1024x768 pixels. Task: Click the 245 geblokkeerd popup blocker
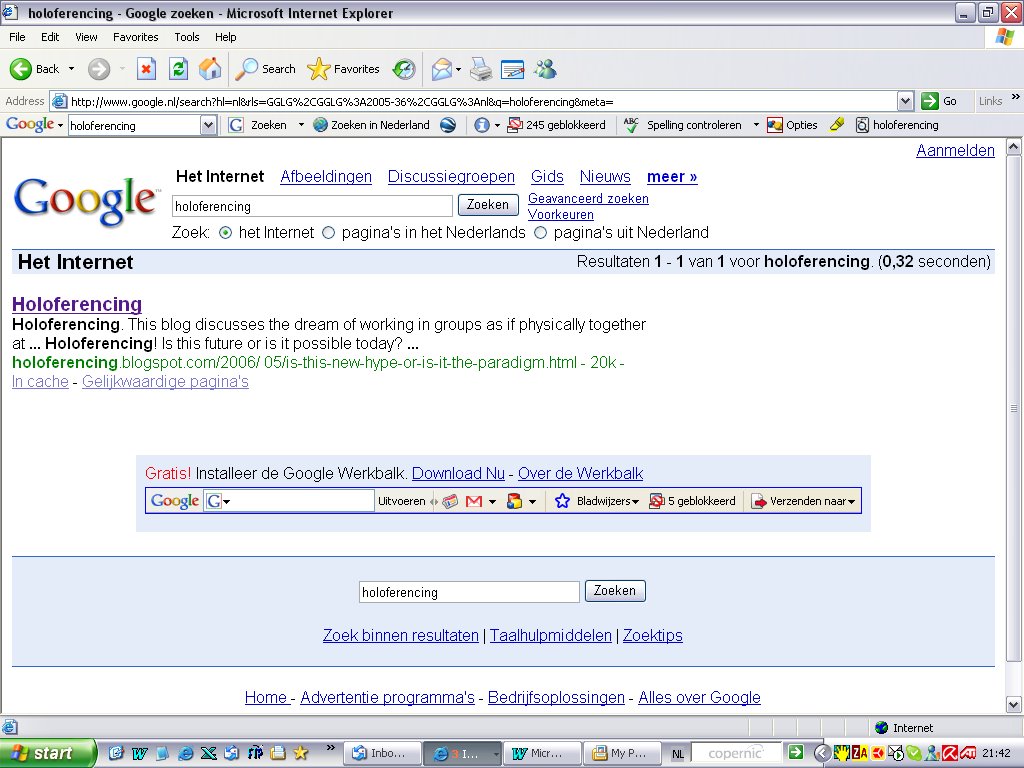pos(557,125)
